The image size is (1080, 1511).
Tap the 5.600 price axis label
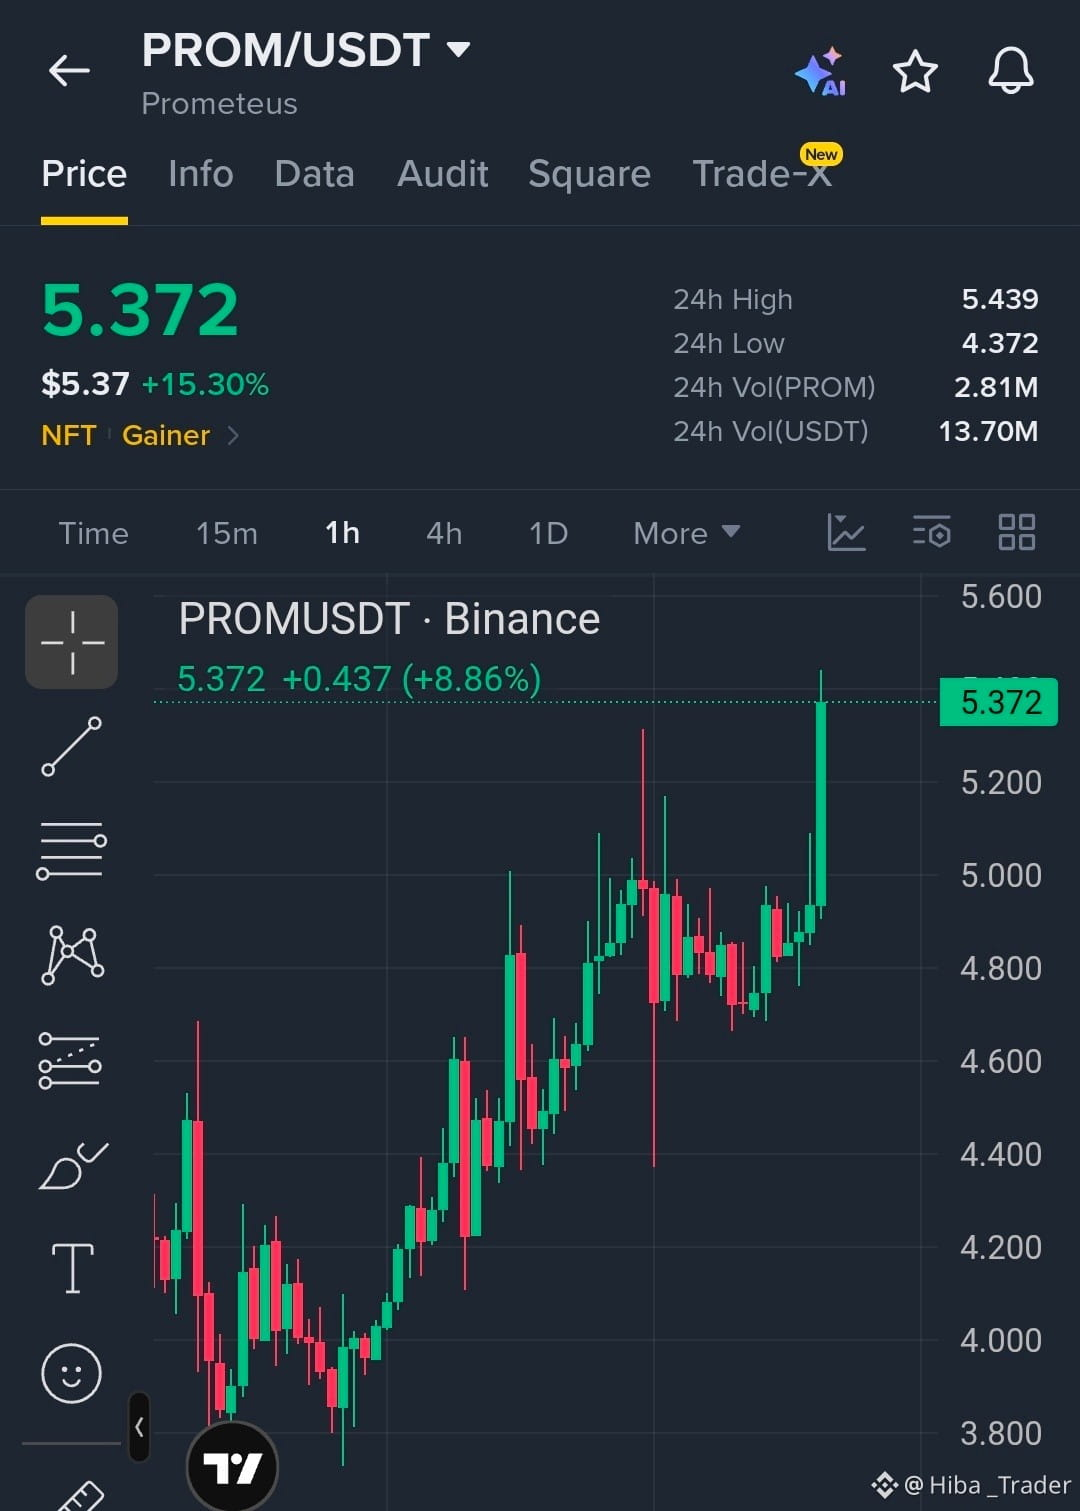coord(1001,597)
